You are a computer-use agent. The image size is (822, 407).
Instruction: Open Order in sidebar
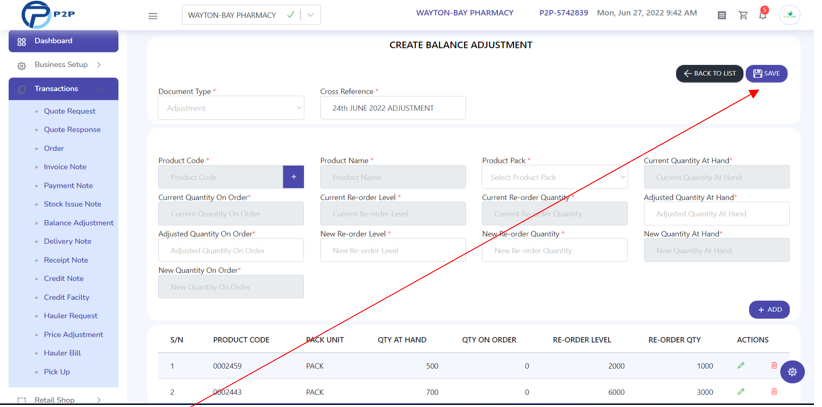tap(54, 148)
